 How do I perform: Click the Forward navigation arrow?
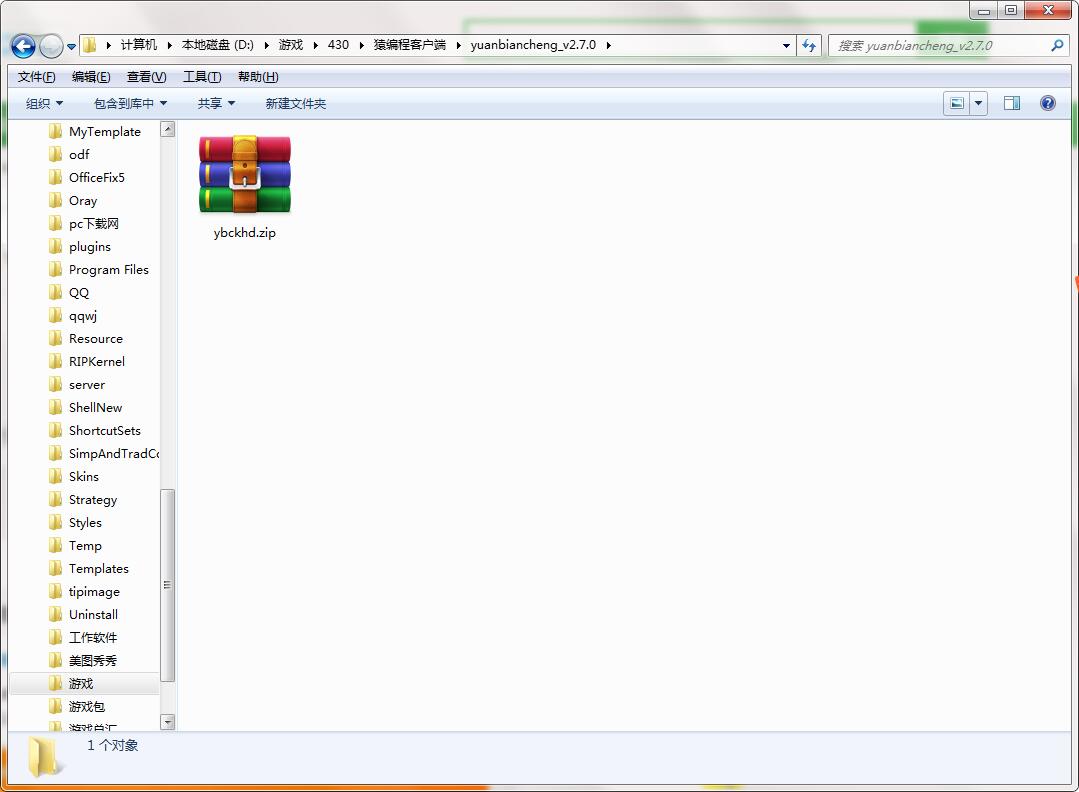52,46
